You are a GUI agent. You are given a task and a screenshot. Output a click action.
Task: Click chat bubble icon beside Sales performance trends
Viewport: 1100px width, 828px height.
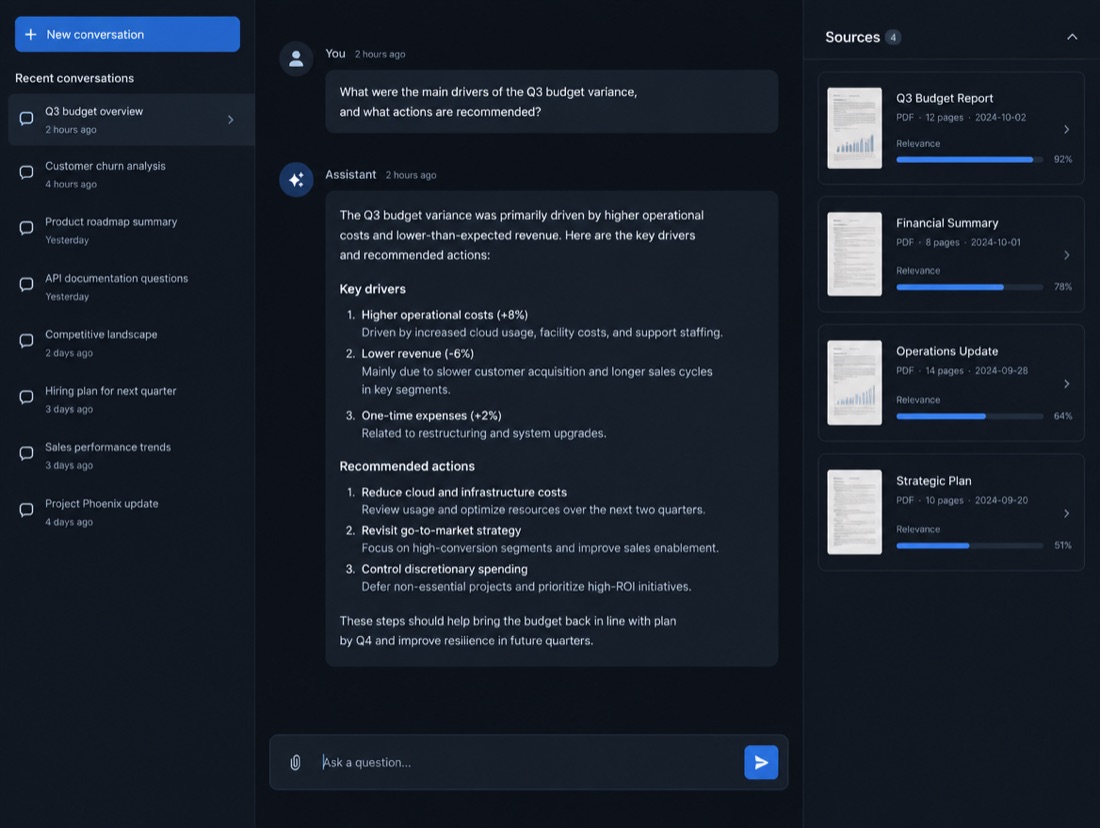click(27, 453)
